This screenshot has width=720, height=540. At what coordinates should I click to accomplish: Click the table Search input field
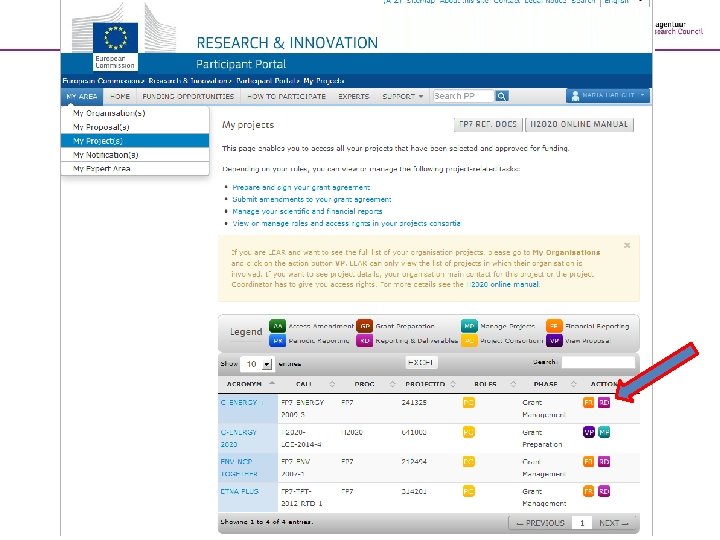pos(598,362)
